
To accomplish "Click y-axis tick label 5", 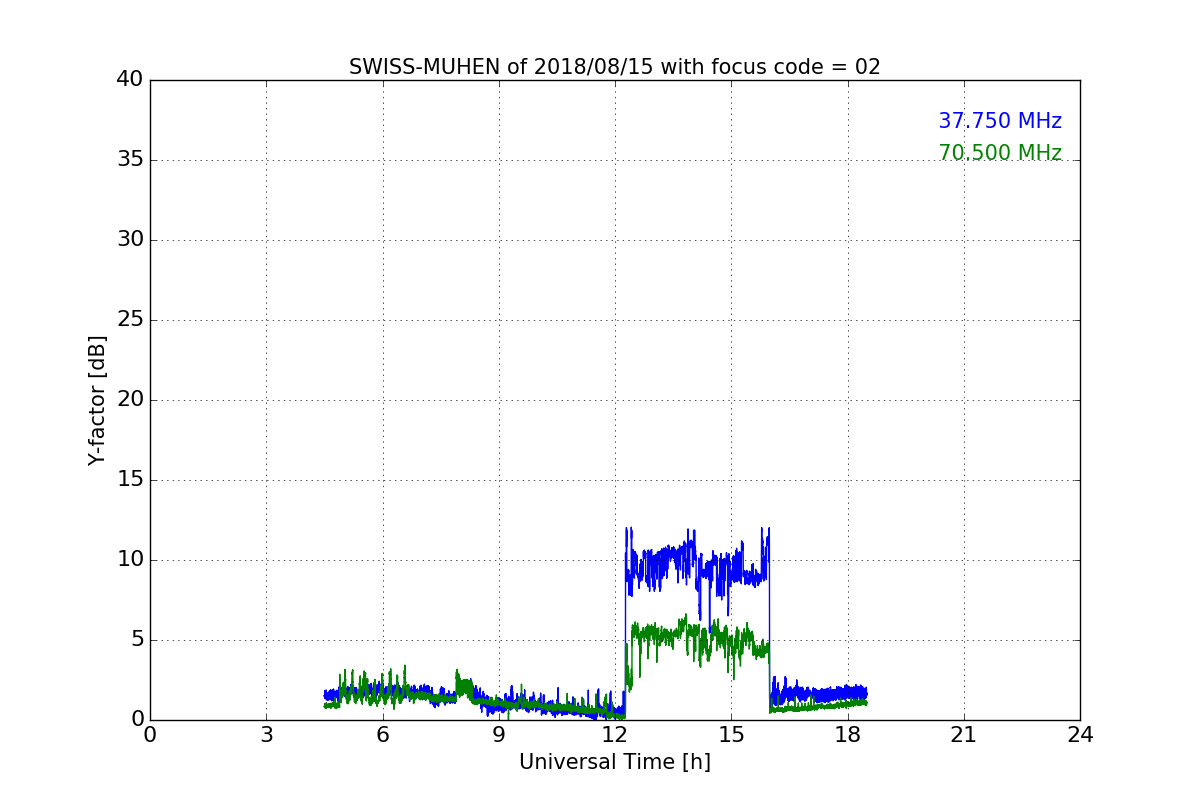I will [x=137, y=640].
